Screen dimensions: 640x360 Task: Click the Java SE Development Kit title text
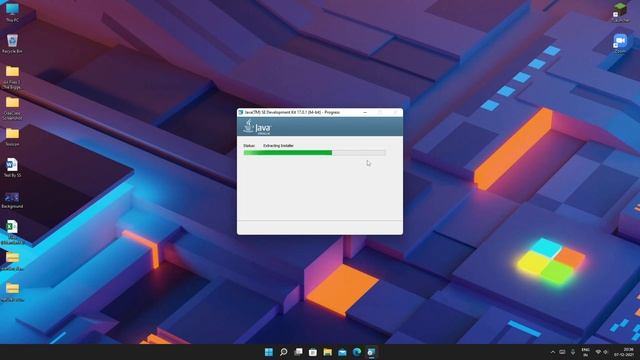(292, 112)
